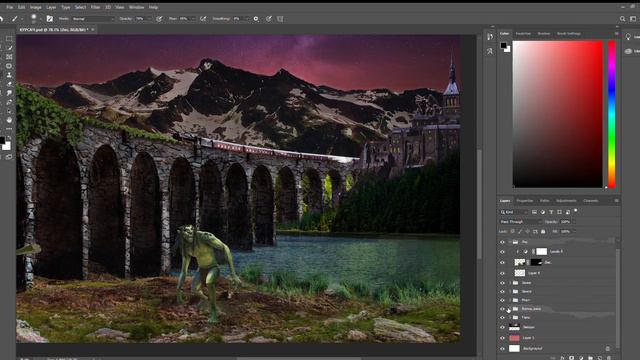
Task: Lock all attributes padlock icon
Action: pos(543,231)
